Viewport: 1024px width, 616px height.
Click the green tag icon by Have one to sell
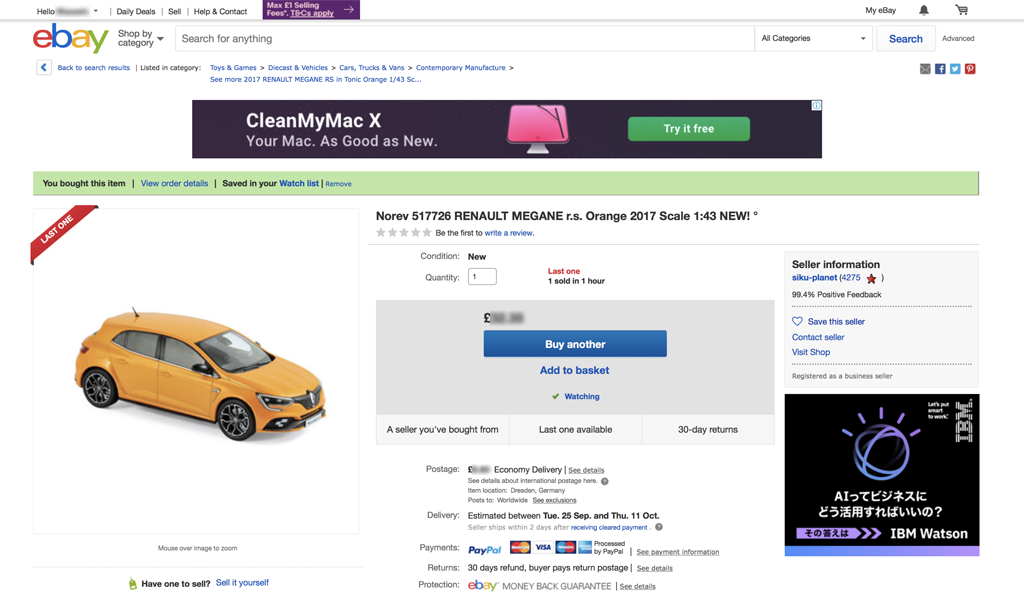pyautogui.click(x=133, y=583)
